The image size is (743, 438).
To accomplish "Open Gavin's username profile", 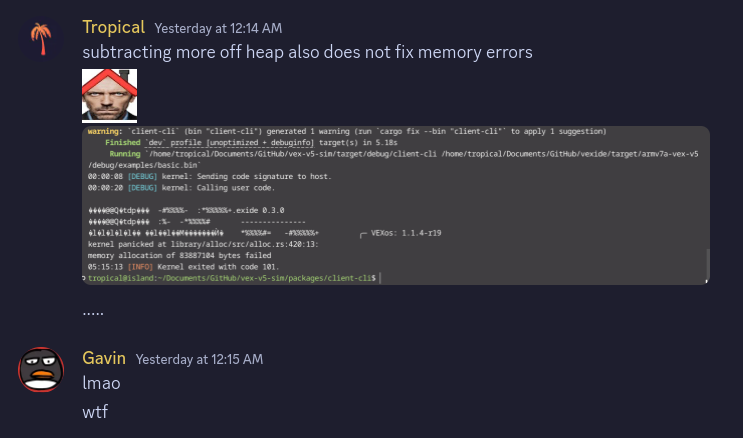I will [104, 358].
